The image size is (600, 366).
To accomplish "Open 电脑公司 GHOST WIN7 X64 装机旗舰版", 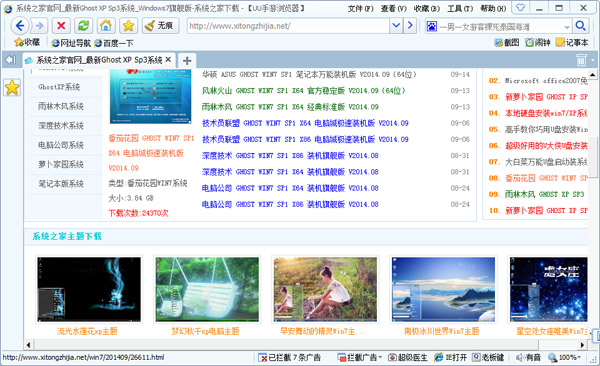I will pyautogui.click(x=290, y=188).
